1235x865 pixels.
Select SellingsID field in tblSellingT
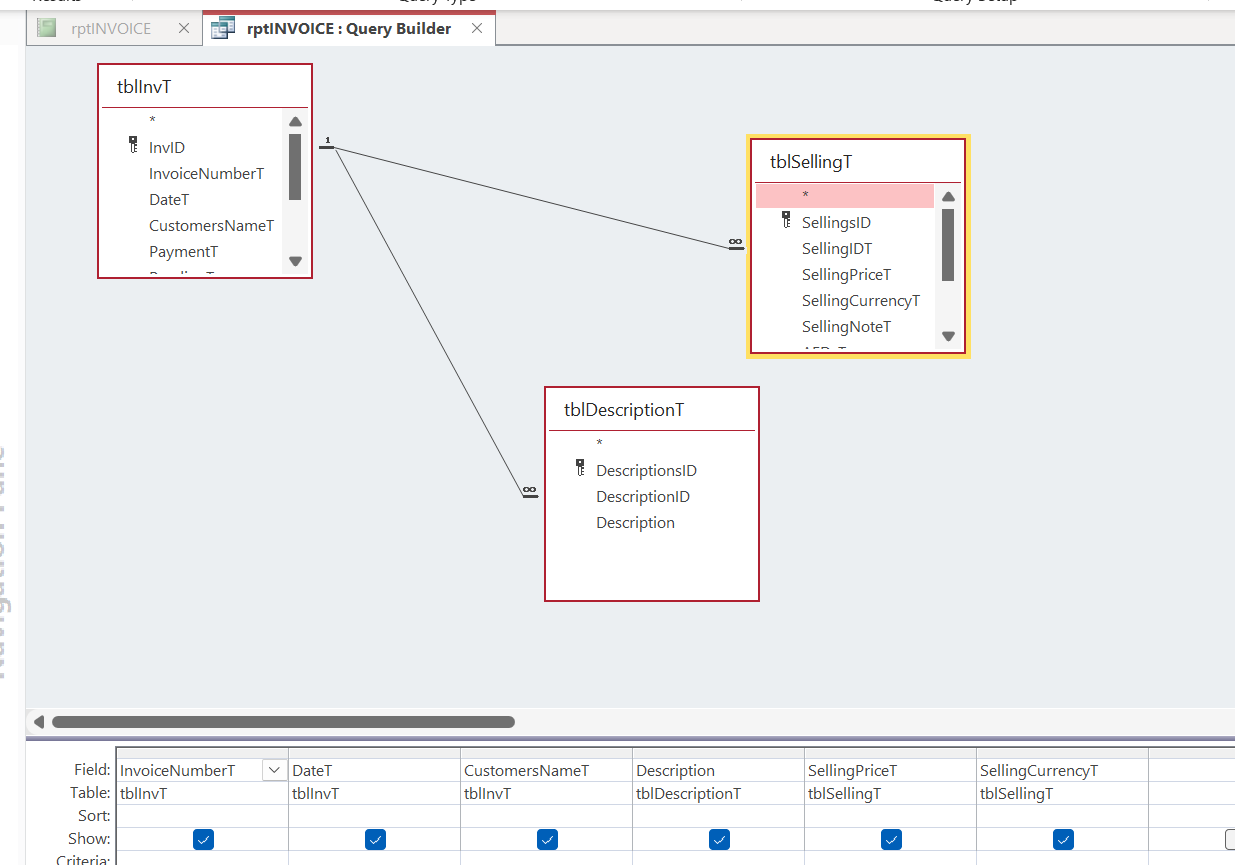(x=836, y=222)
